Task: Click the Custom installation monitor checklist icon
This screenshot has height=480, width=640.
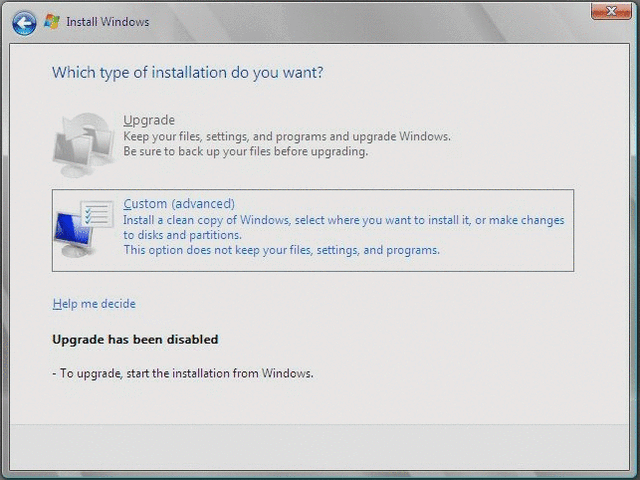Action: click(x=83, y=229)
